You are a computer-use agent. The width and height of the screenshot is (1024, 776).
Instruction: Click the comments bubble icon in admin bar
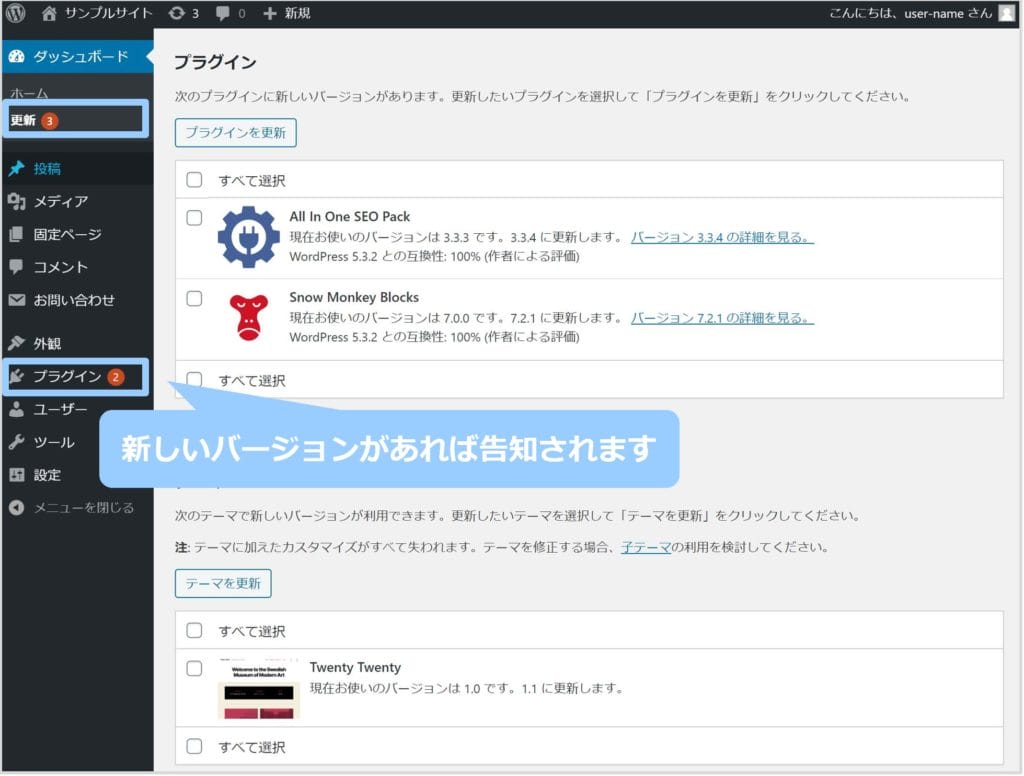[x=223, y=13]
